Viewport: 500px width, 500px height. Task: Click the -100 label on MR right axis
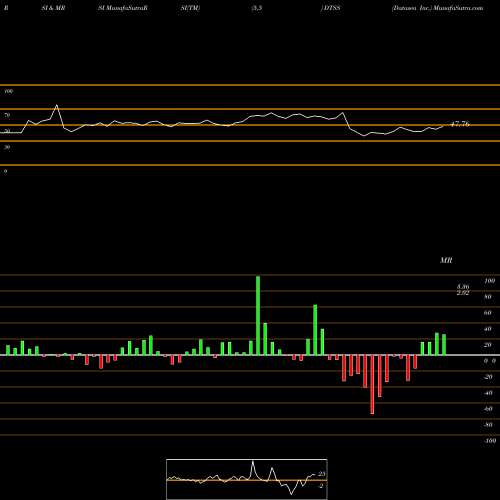490,441
